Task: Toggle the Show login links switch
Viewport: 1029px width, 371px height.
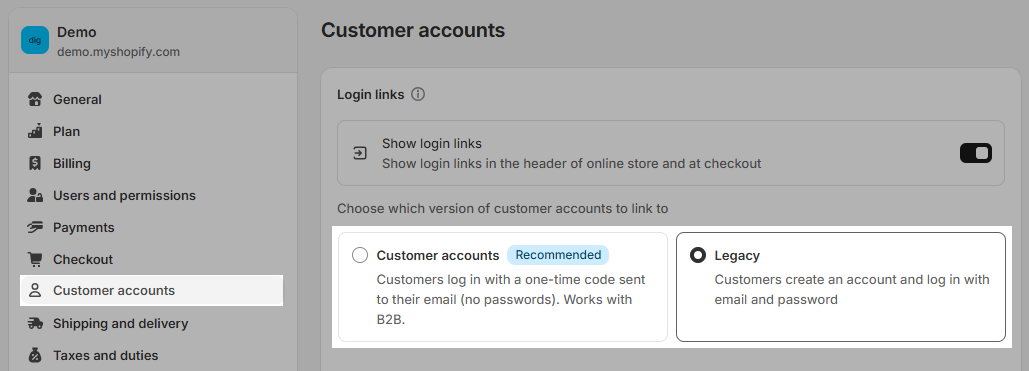Action: (976, 153)
